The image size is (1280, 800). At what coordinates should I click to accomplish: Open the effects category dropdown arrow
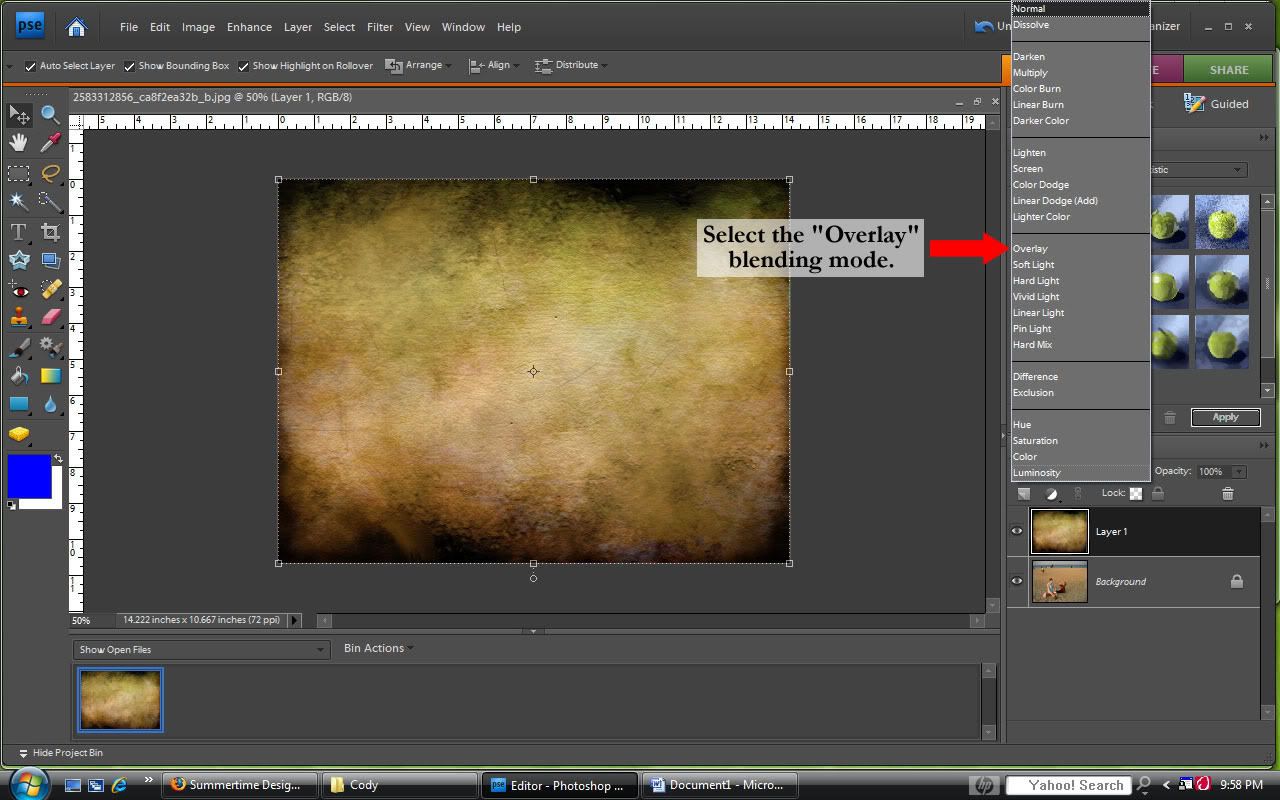[1239, 170]
